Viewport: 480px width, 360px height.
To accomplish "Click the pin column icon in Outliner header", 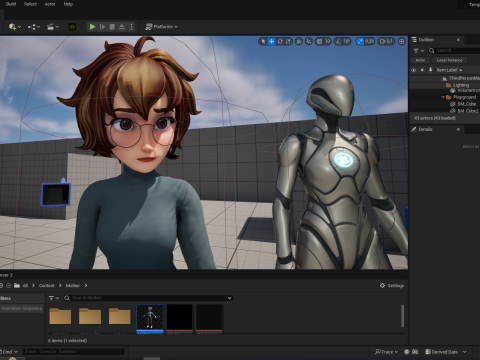I will click(430, 70).
